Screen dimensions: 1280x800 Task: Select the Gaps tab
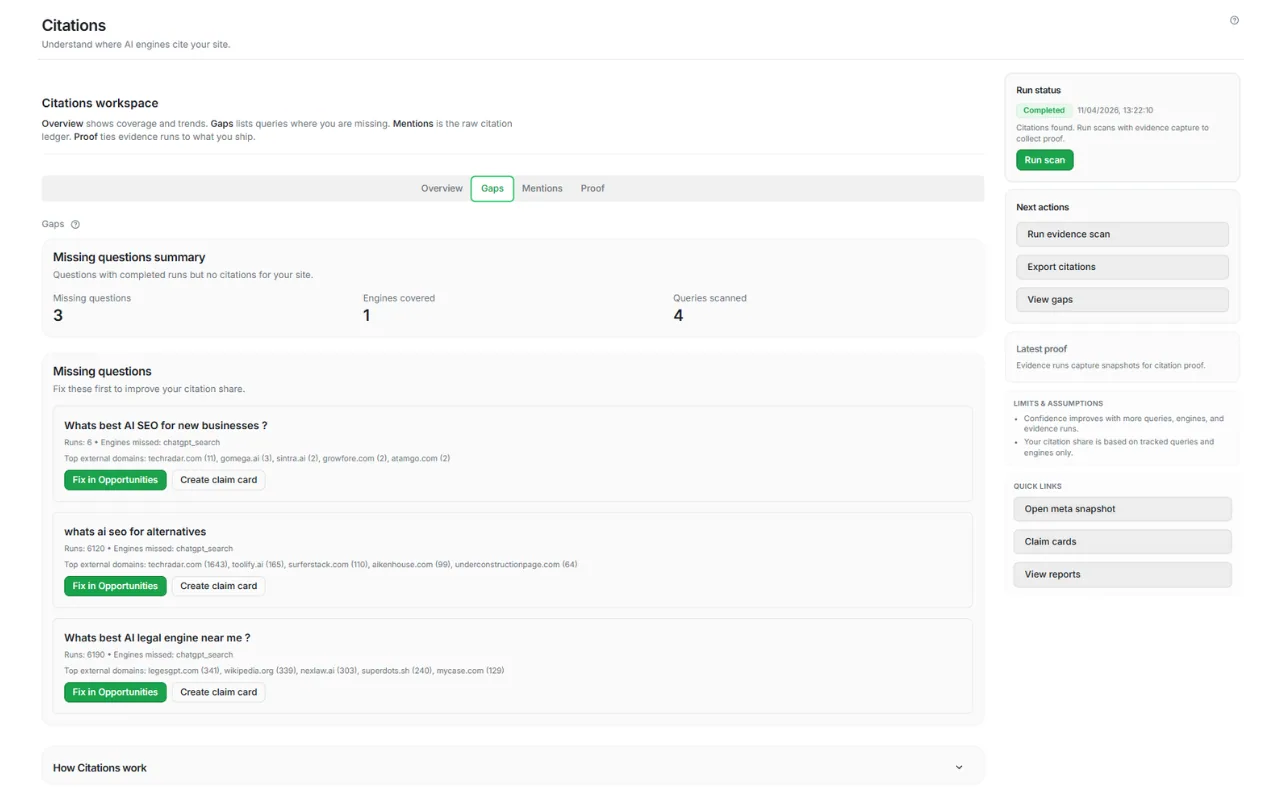492,189
